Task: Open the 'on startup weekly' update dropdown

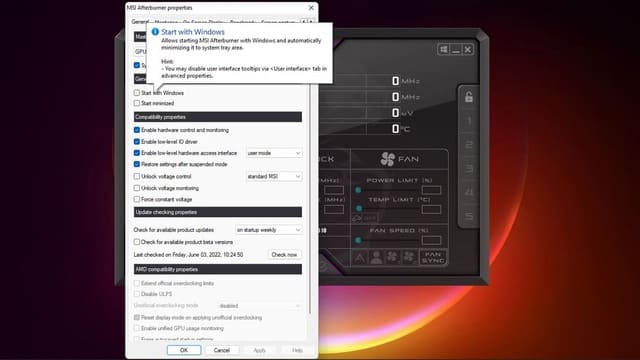Action: tap(269, 230)
